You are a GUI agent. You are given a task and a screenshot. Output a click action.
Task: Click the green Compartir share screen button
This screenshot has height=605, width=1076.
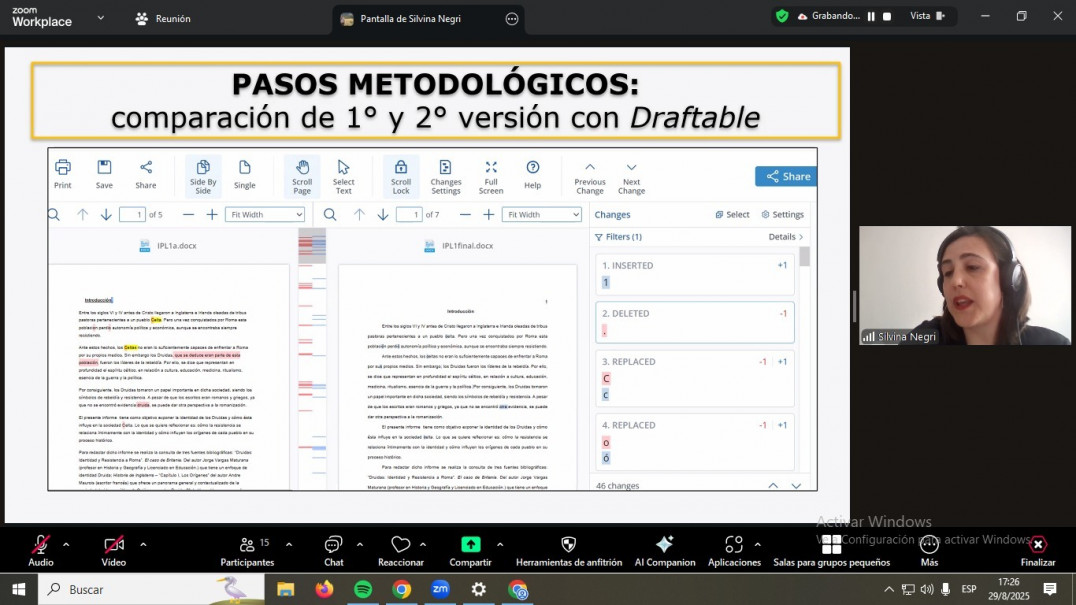point(470,551)
